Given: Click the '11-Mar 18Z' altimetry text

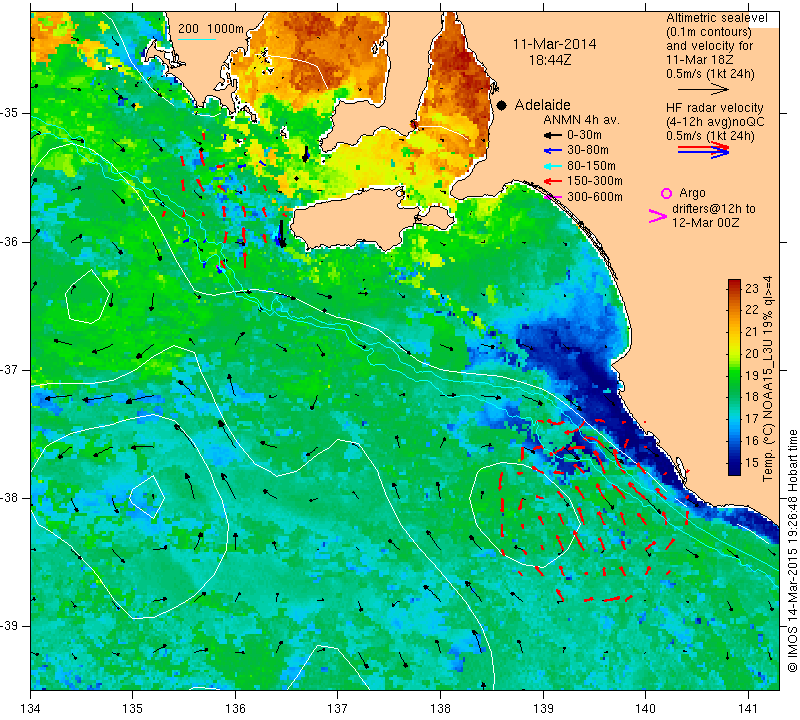Looking at the screenshot, I should click(699, 60).
